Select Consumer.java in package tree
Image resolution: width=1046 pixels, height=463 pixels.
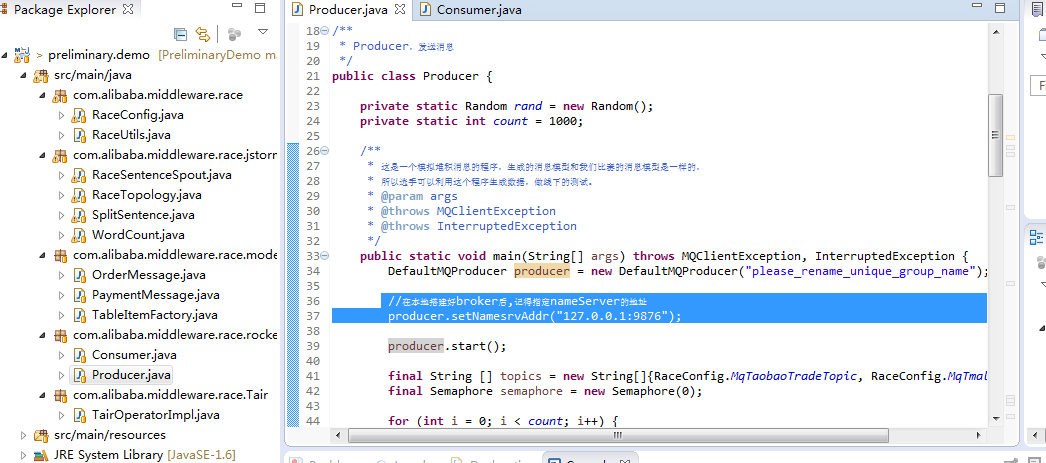(x=134, y=355)
